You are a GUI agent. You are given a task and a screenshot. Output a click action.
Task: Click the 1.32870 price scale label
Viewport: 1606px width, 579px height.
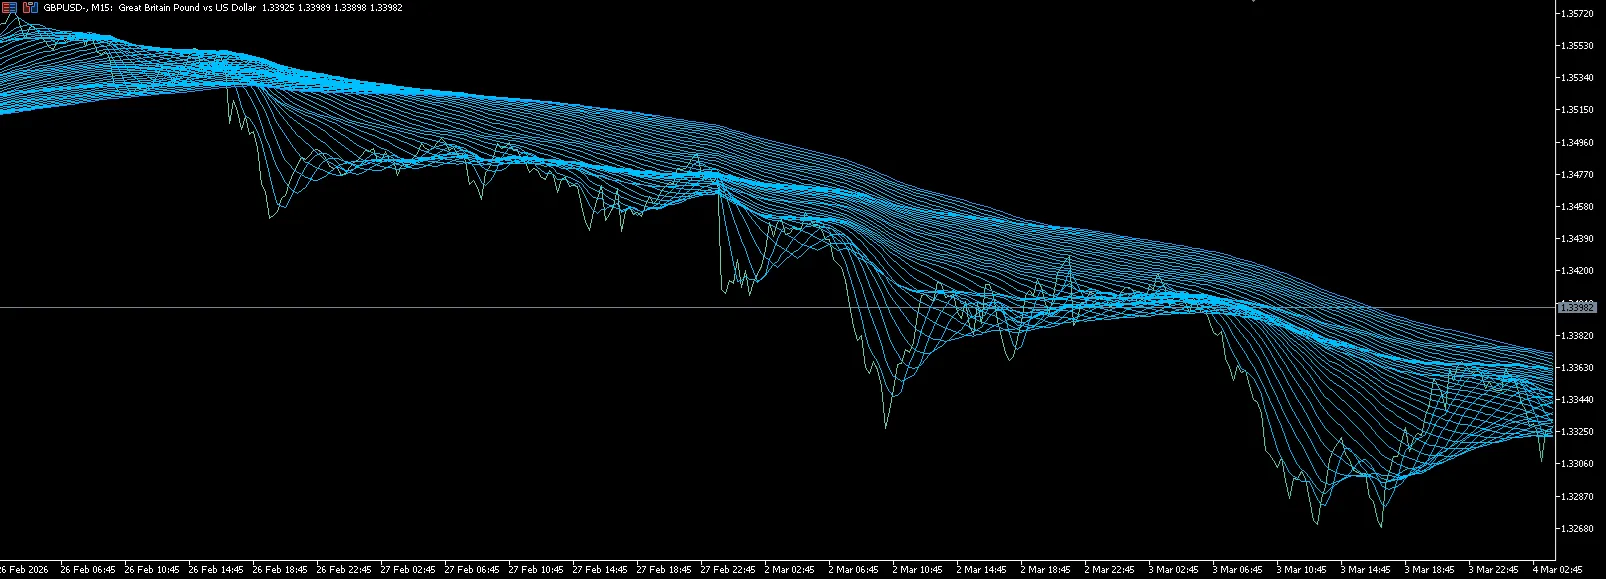(1577, 496)
